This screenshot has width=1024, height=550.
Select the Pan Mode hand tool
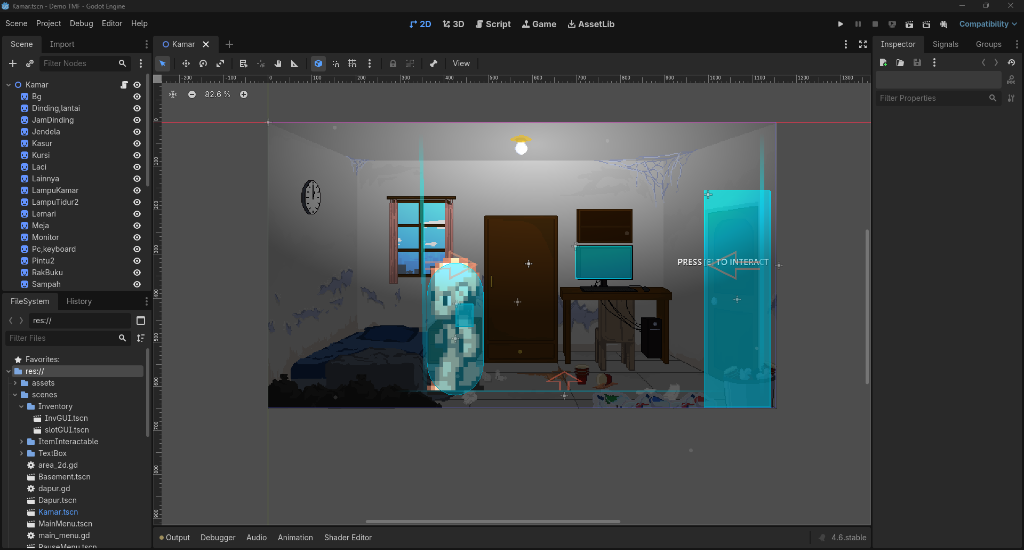pyautogui.click(x=278, y=63)
